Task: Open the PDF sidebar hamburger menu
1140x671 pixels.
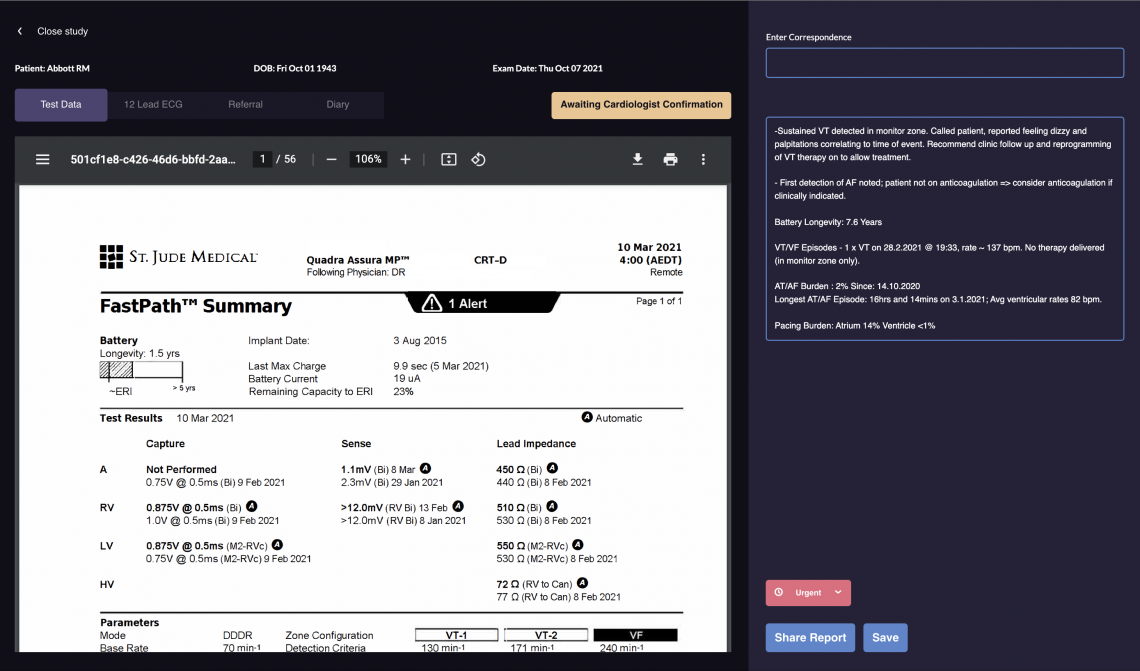Action: [x=43, y=159]
